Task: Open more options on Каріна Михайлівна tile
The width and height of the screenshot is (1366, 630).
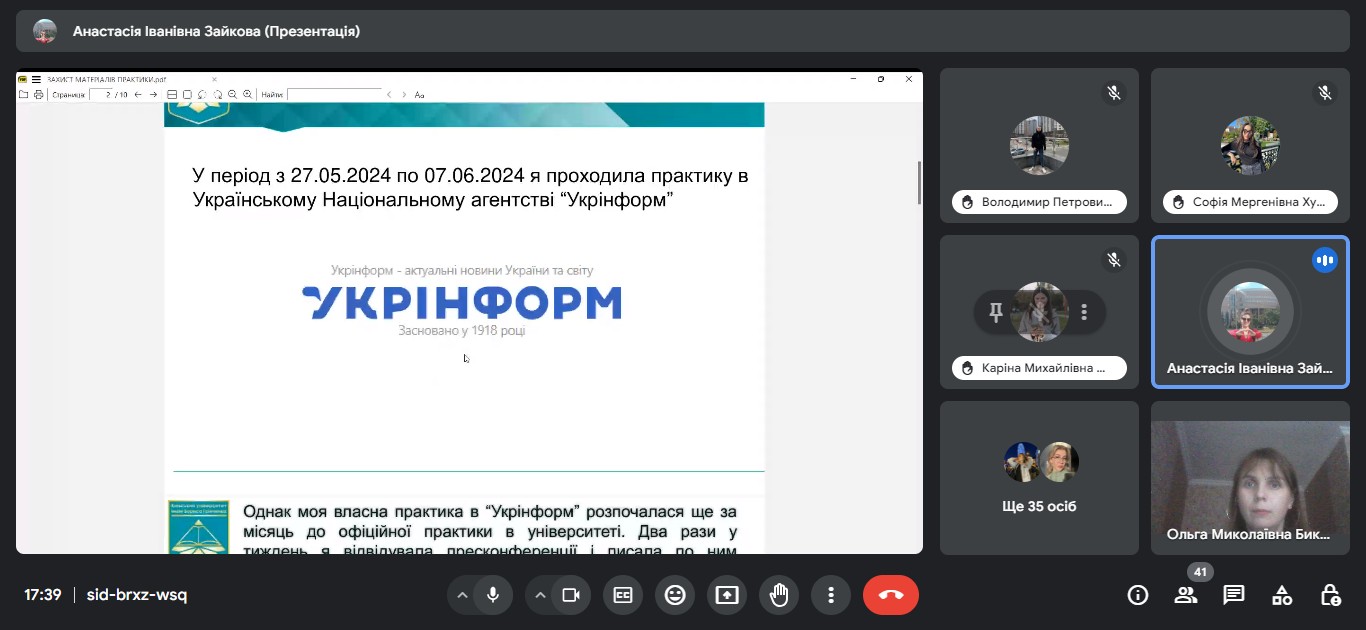Action: coord(1084,312)
